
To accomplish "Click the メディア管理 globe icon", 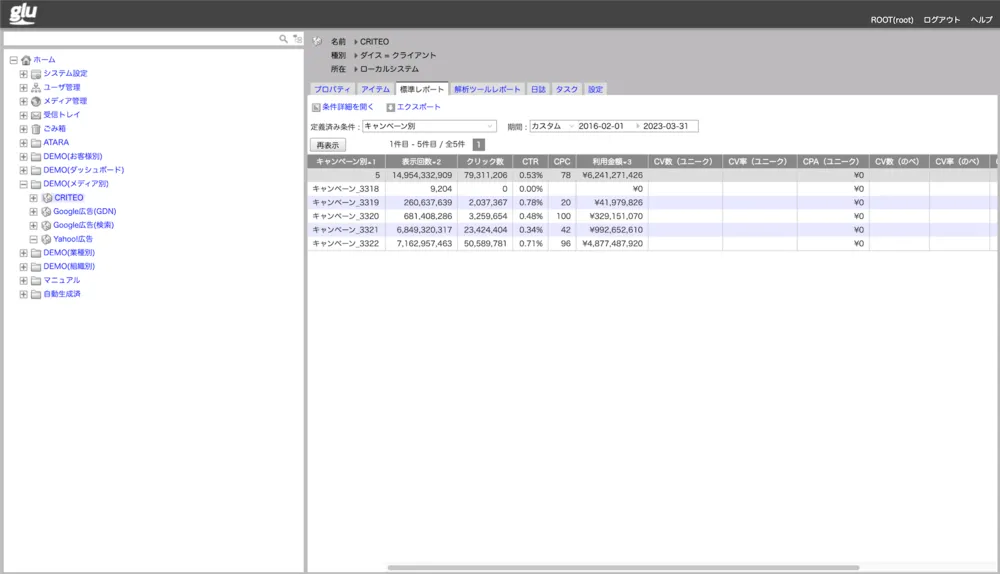I will (x=36, y=101).
